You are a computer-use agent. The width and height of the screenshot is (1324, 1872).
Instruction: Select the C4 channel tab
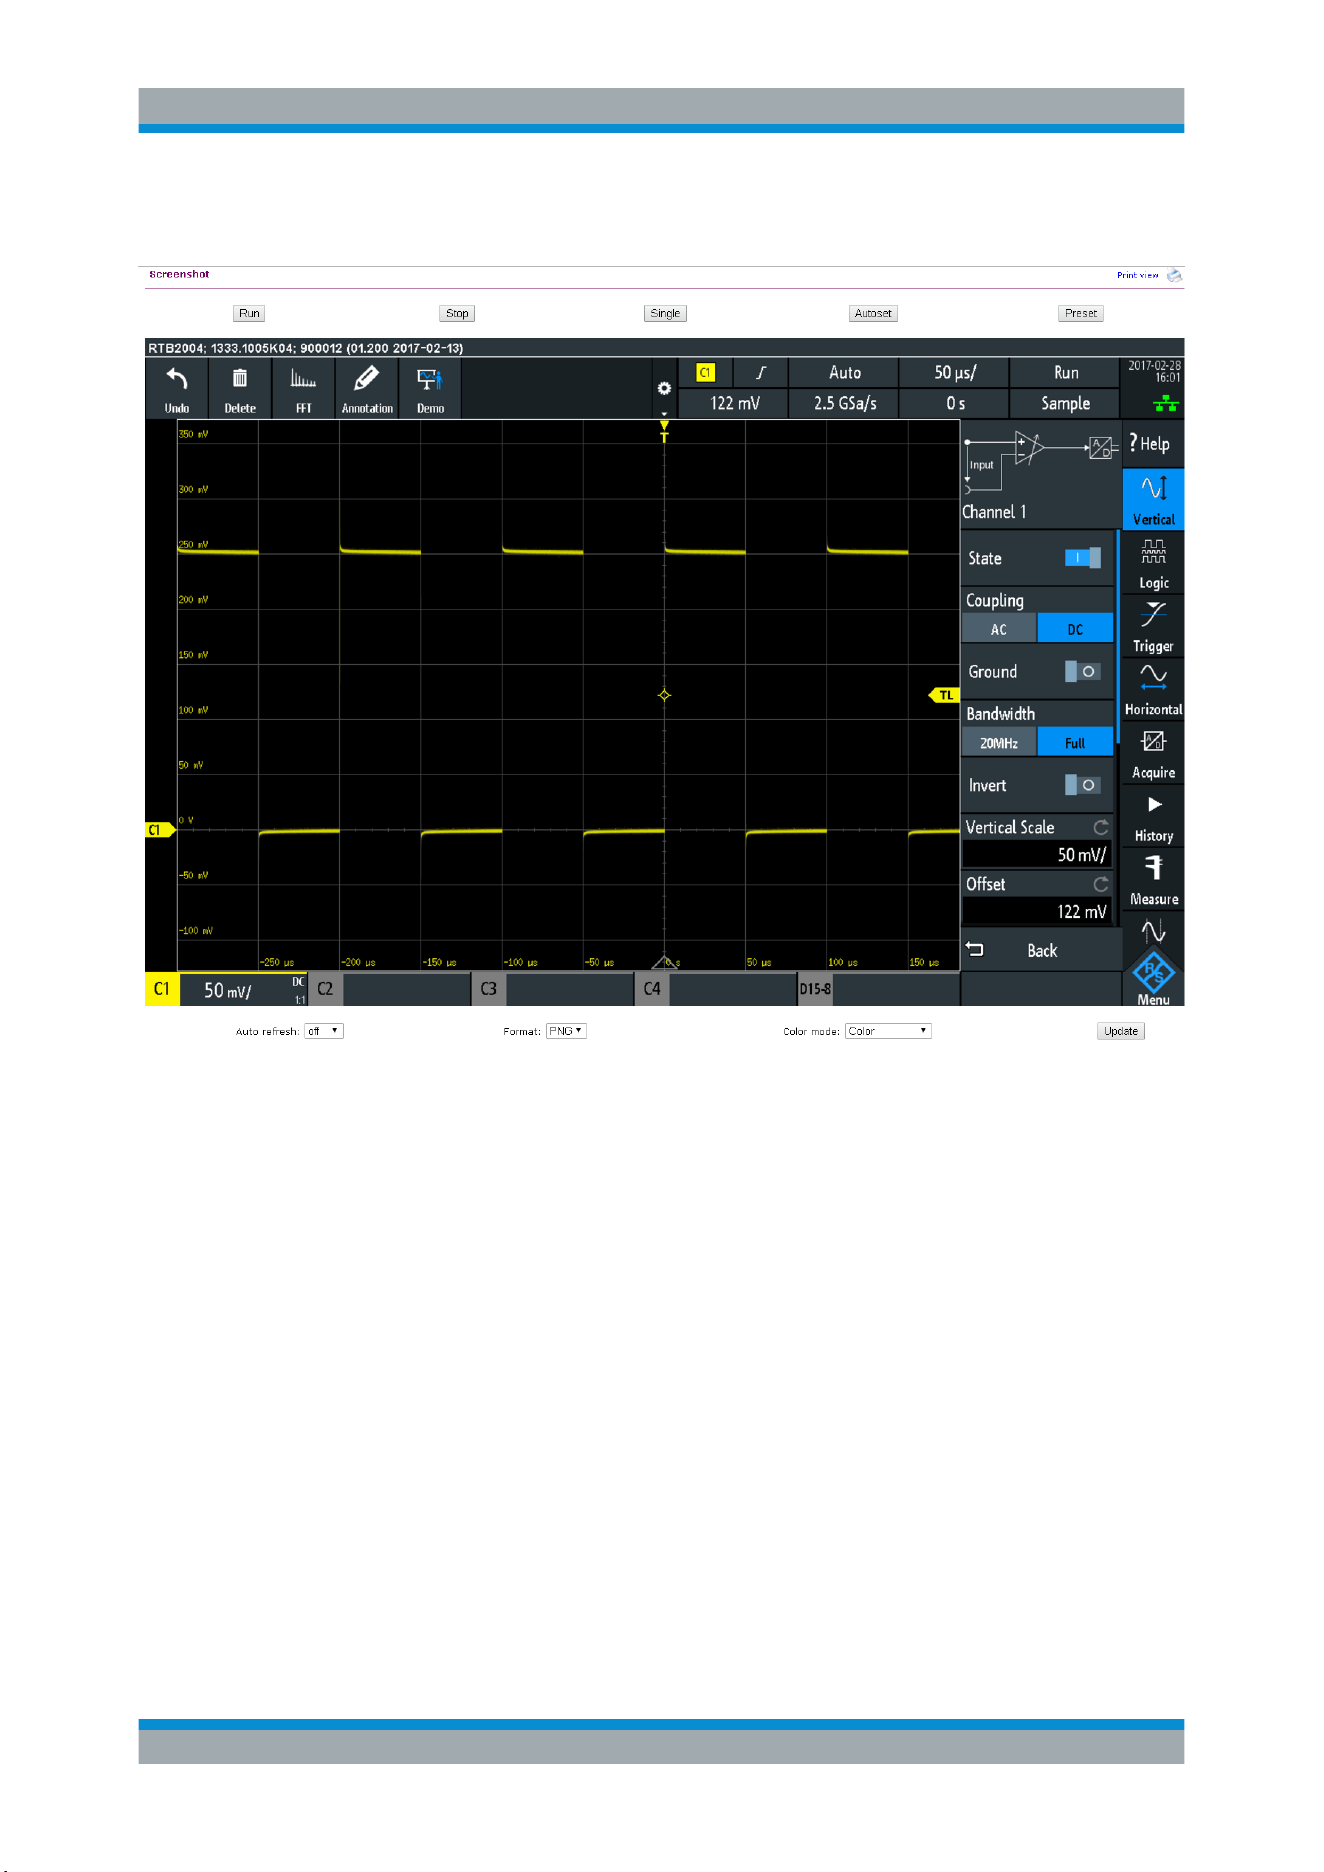pyautogui.click(x=715, y=989)
